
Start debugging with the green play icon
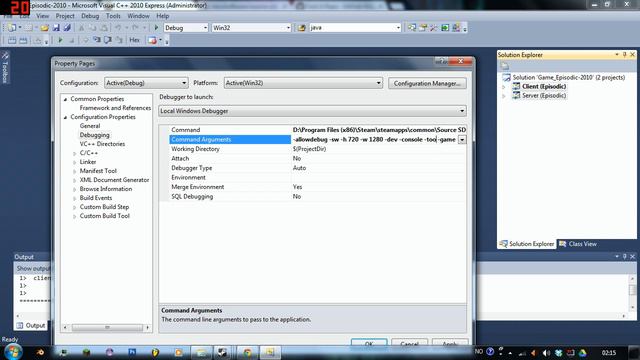point(156,28)
